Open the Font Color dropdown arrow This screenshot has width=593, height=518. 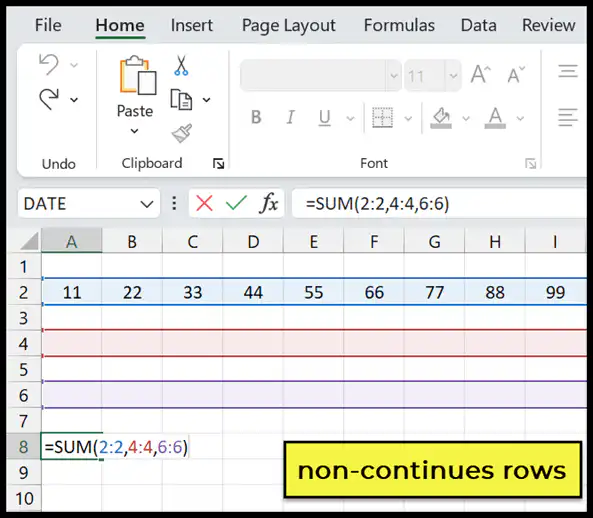point(520,118)
